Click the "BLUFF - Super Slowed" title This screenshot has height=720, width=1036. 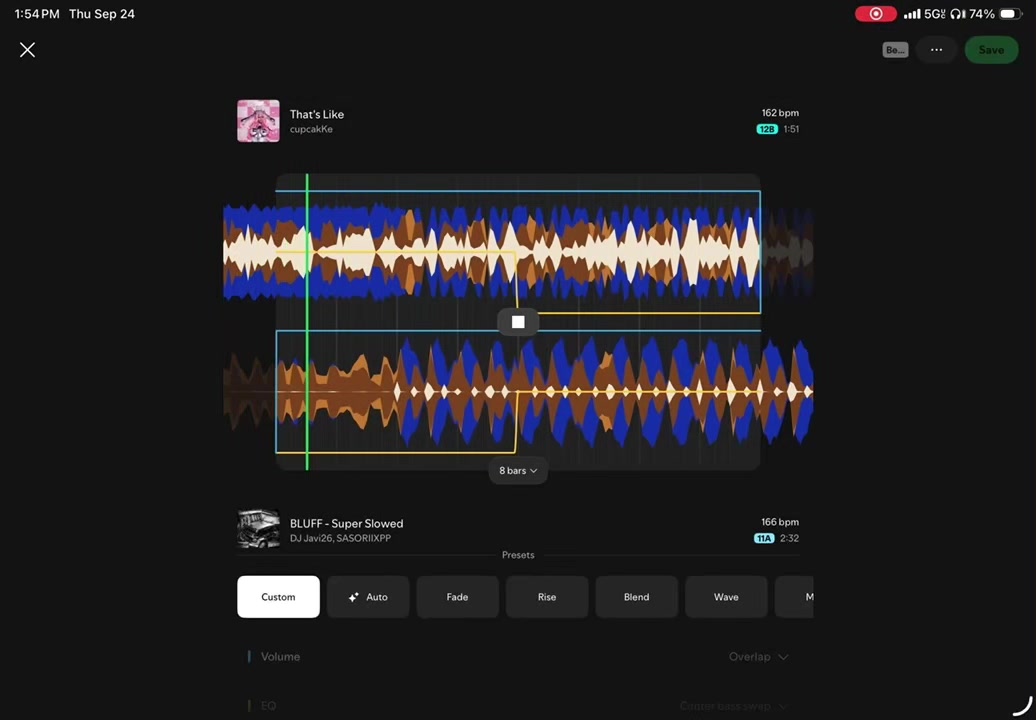click(346, 523)
